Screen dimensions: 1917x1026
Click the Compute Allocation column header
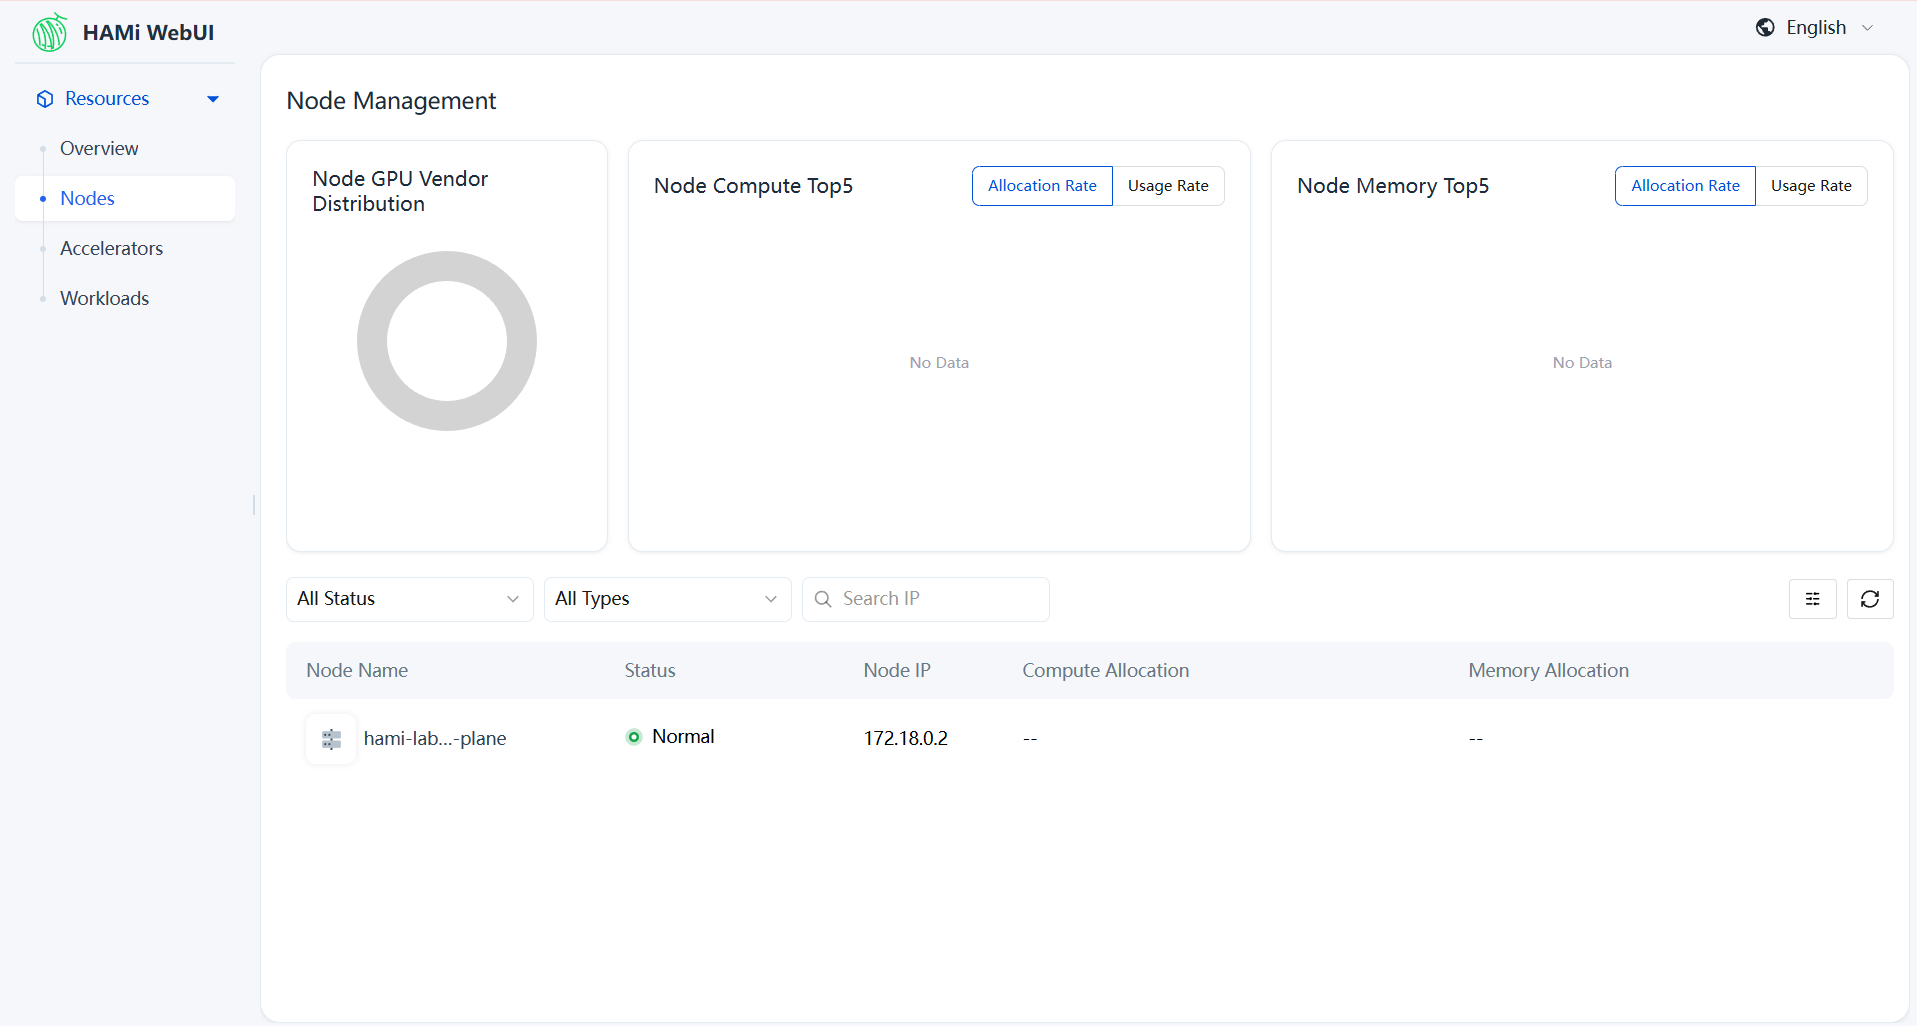click(x=1106, y=671)
